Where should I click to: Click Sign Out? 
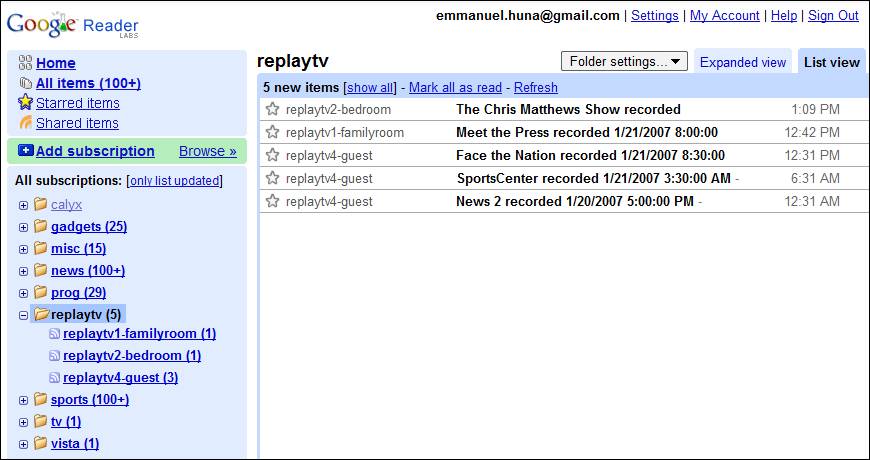pyautogui.click(x=833, y=16)
